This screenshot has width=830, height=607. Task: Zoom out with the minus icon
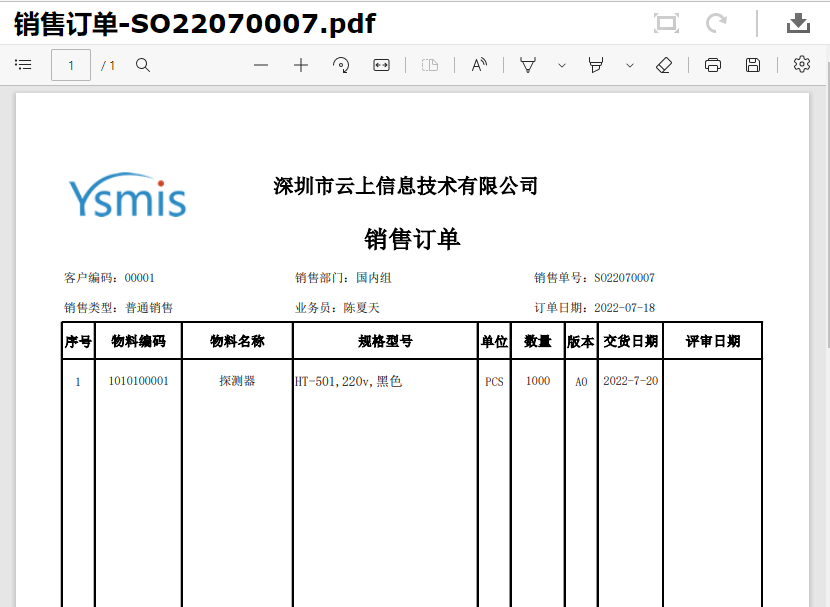click(x=261, y=65)
